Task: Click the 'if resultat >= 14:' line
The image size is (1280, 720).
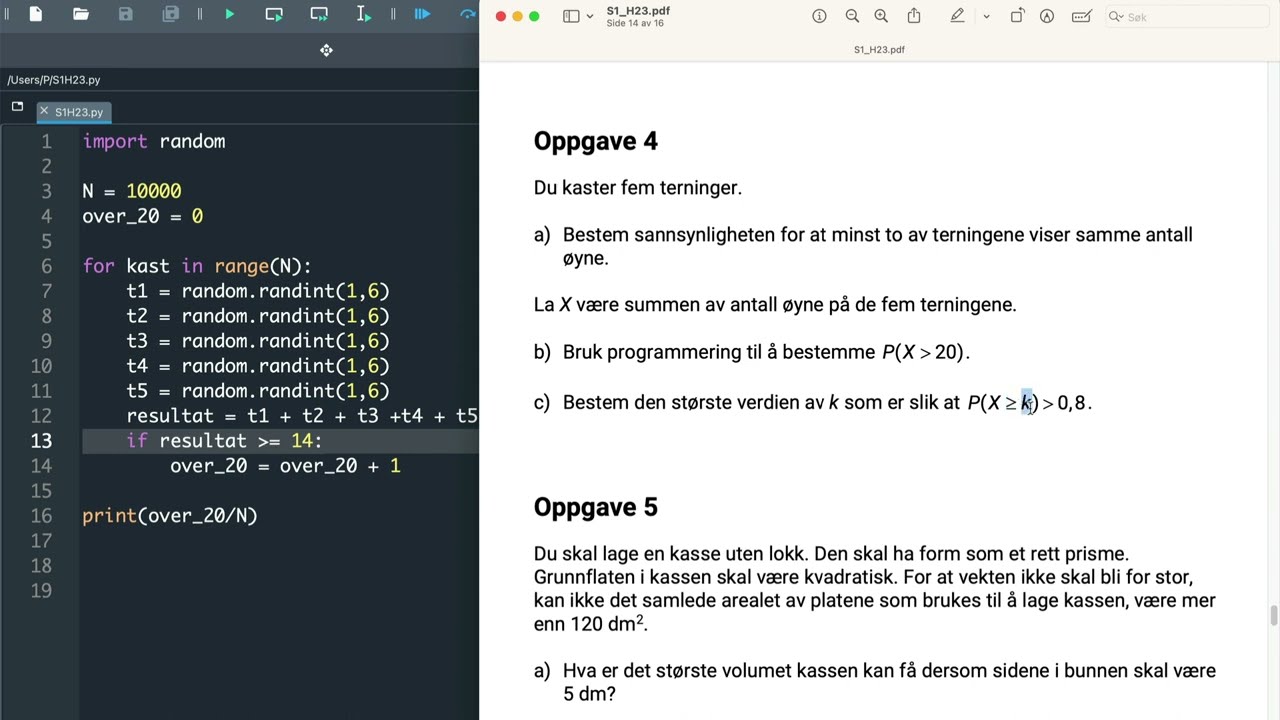Action: [224, 441]
